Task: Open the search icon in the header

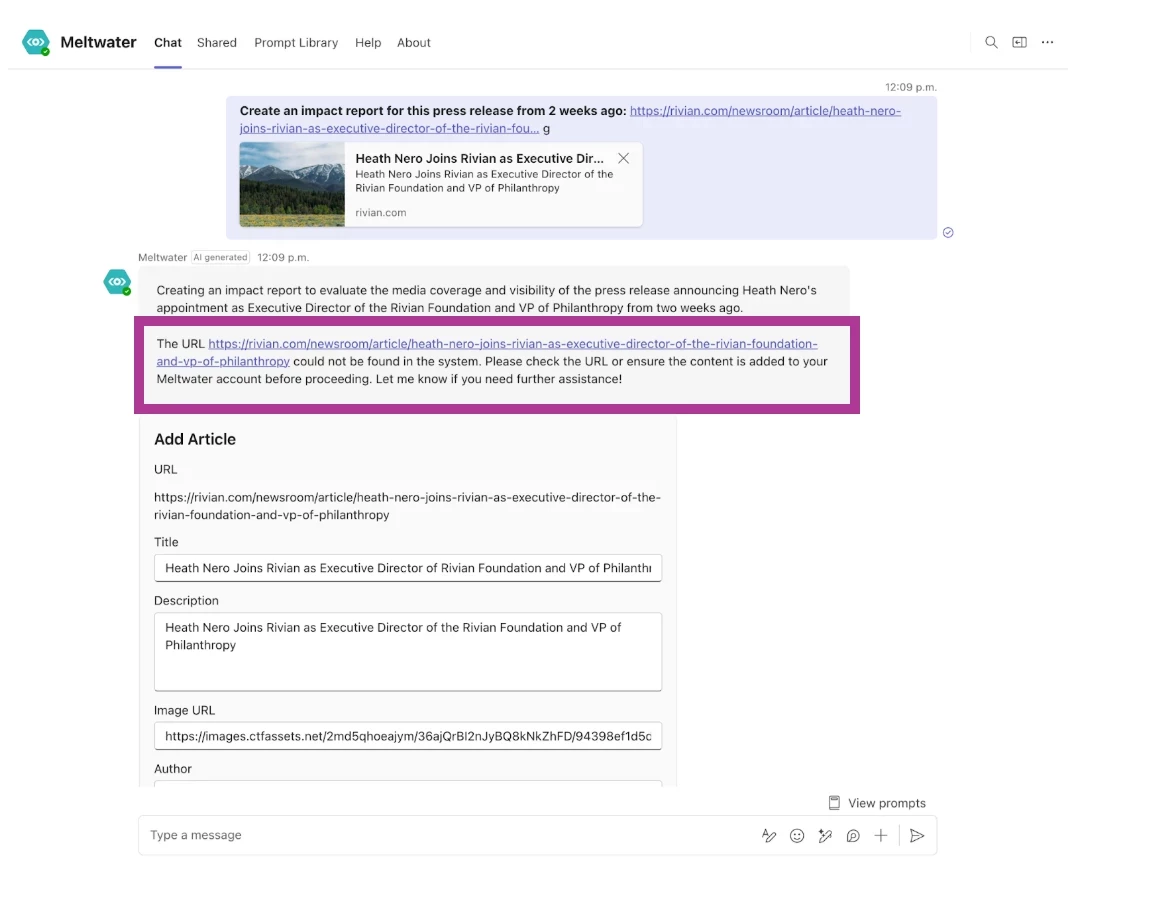Action: (x=991, y=43)
